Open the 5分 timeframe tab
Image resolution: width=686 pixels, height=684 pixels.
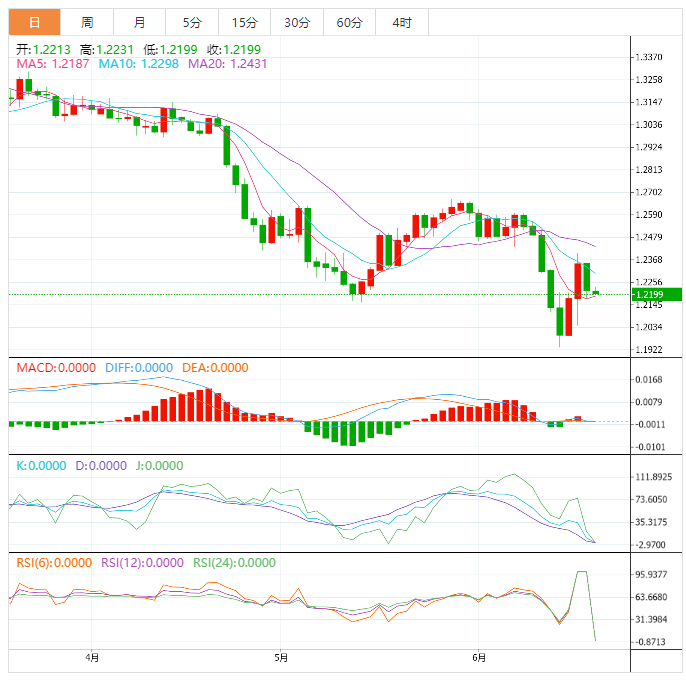(192, 22)
